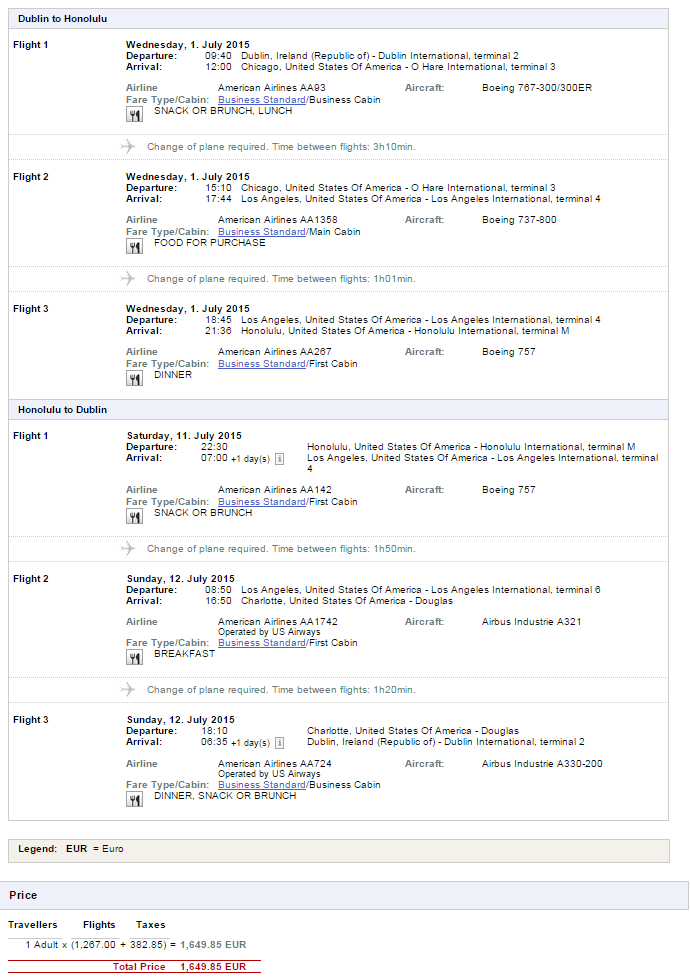Click 'Operated by US Airways' under AA1742
The image size is (690, 980).
click(269, 631)
